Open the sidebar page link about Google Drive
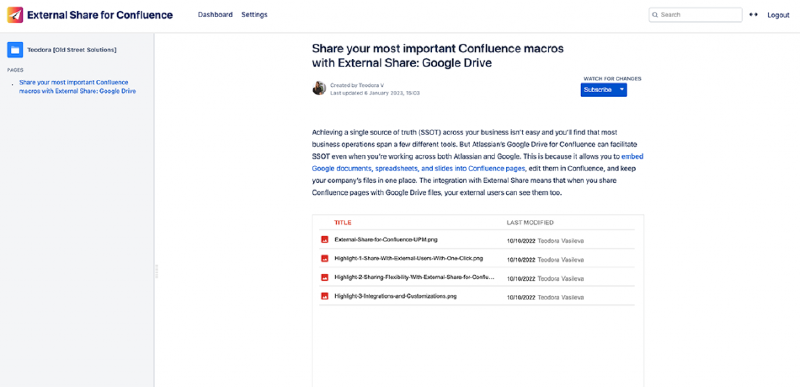 pyautogui.click(x=78, y=87)
